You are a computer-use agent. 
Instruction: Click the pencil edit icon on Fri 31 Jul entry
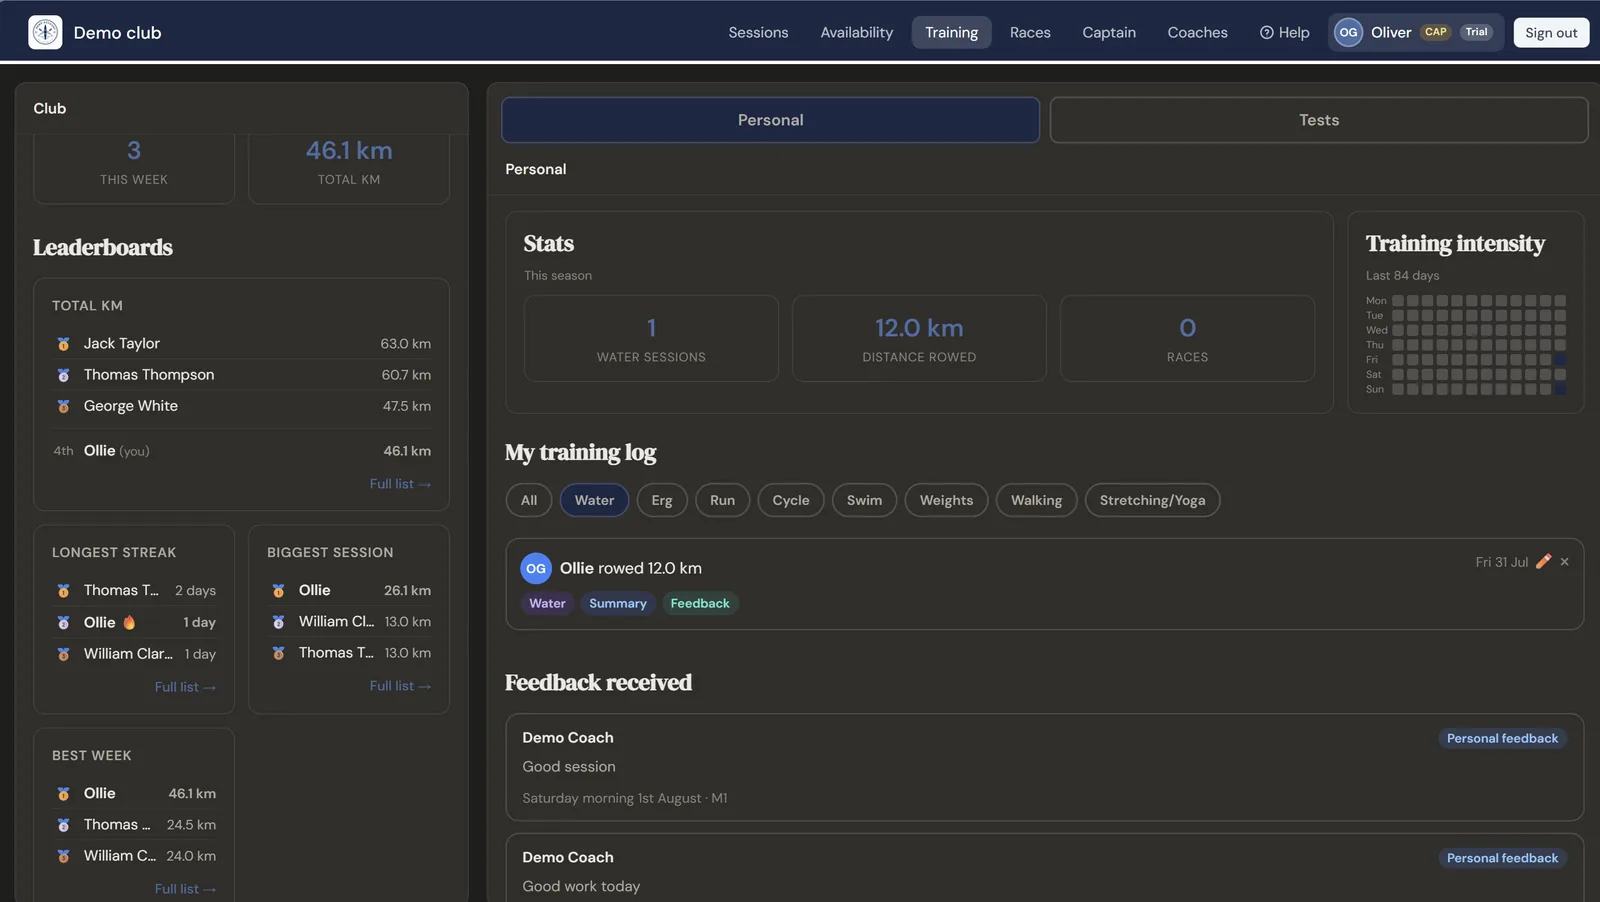(1543, 562)
